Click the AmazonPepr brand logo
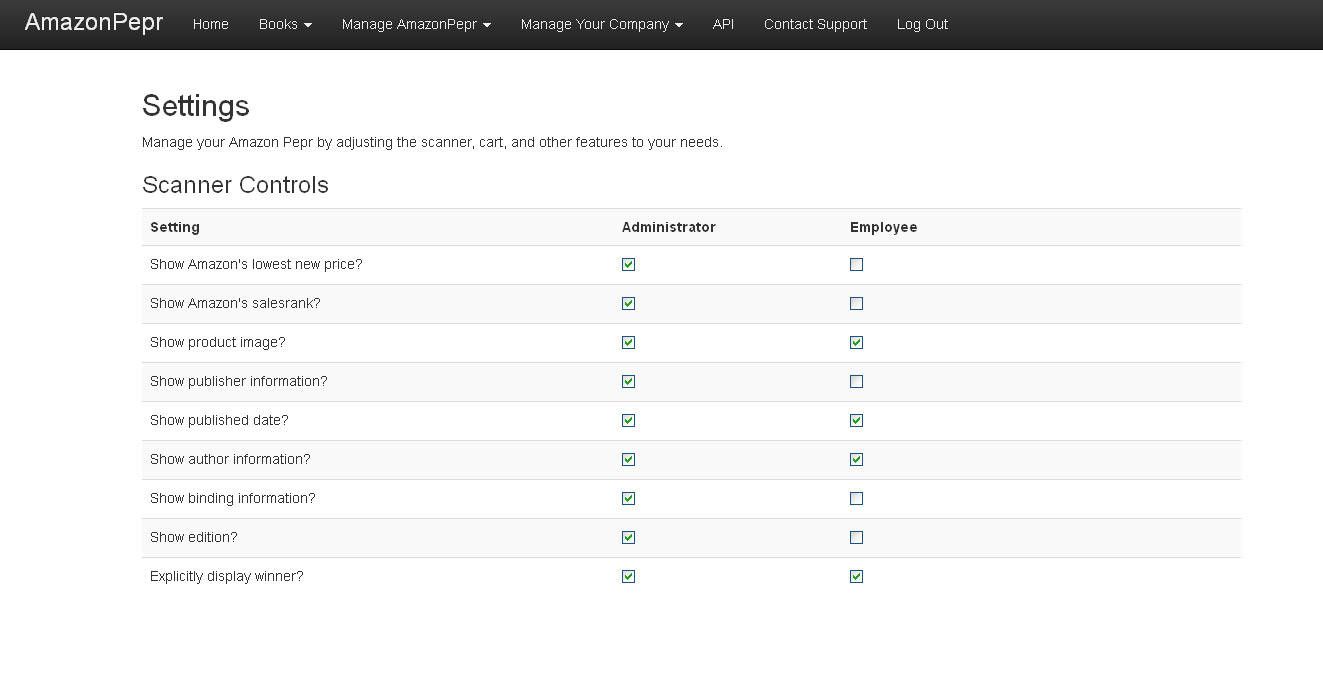The height and width of the screenshot is (681, 1323). [x=94, y=23]
